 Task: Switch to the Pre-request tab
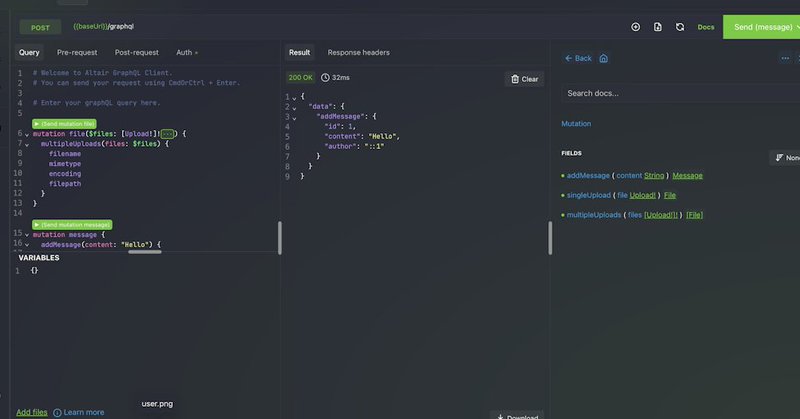click(x=77, y=53)
